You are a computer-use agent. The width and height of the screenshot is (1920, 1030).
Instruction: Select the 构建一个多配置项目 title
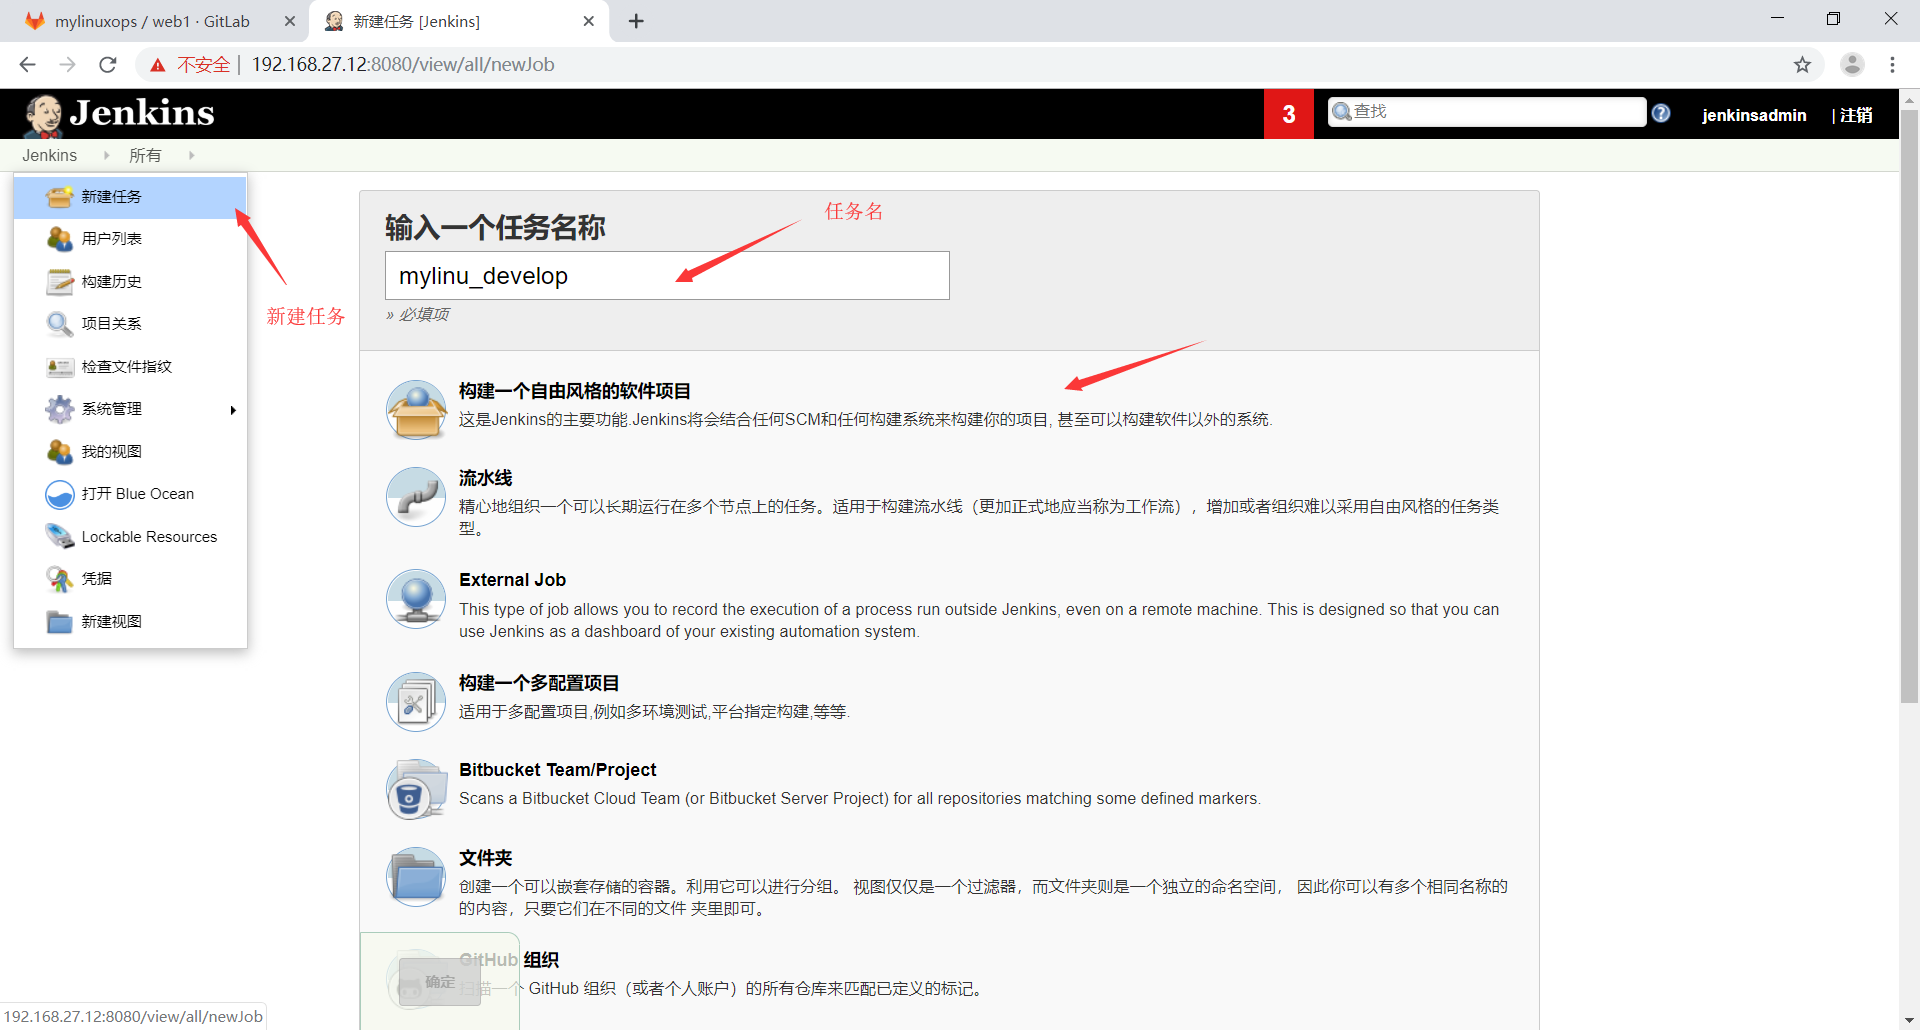[539, 683]
